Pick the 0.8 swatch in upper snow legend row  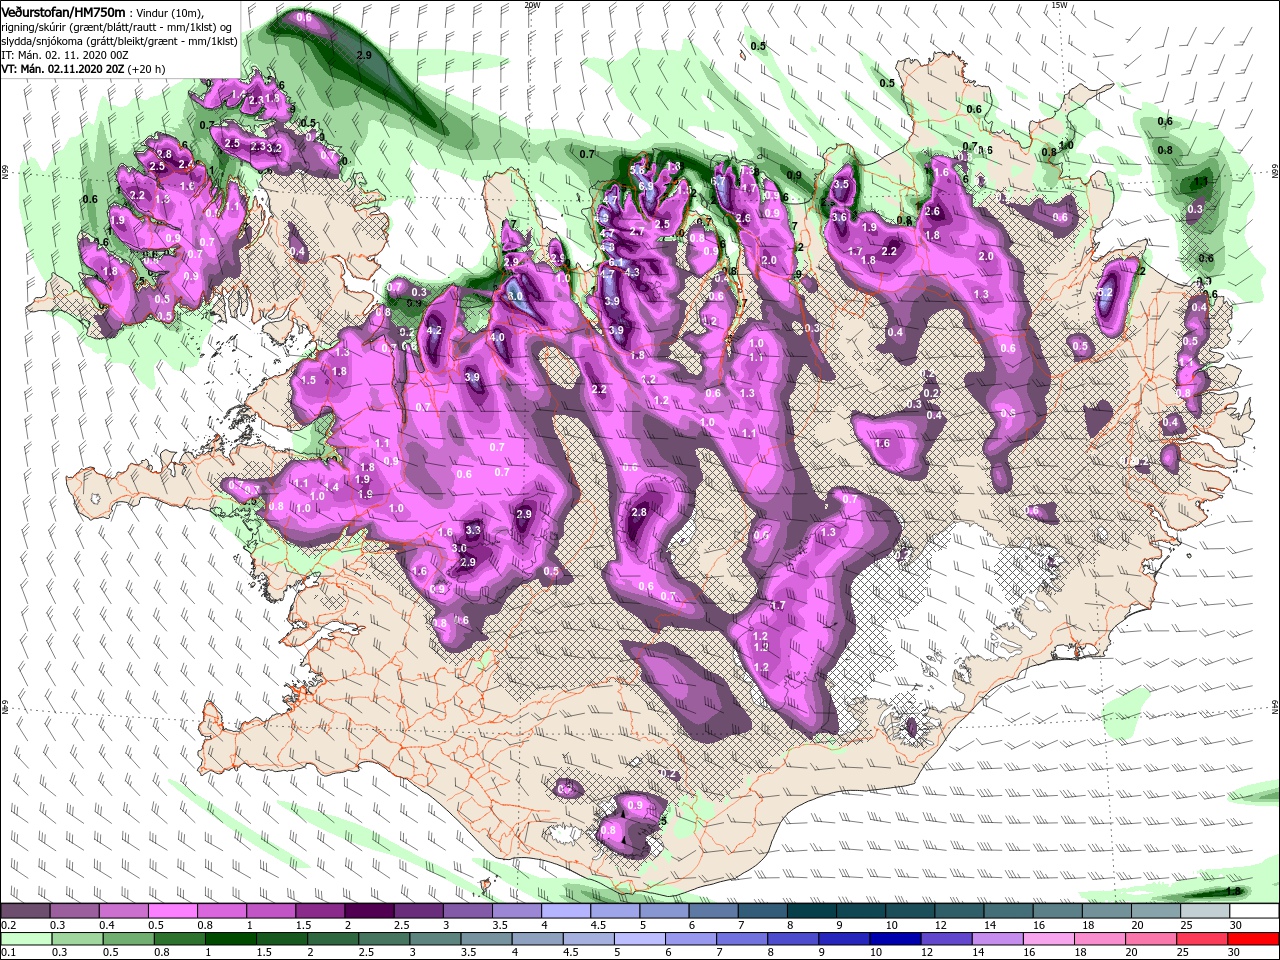[221, 911]
